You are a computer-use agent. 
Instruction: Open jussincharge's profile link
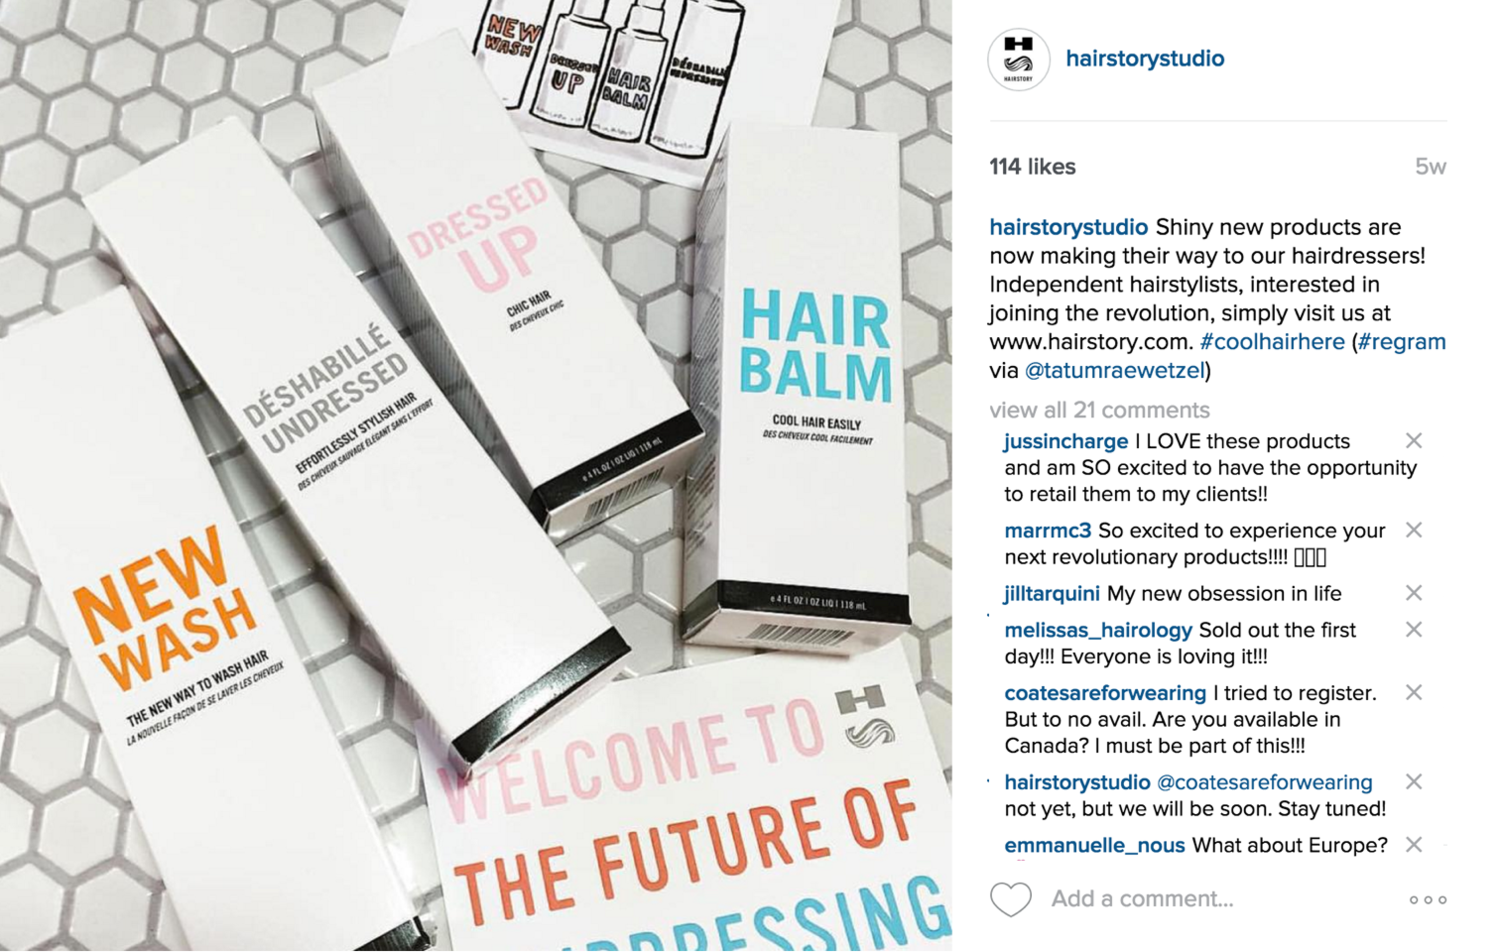coord(1066,442)
